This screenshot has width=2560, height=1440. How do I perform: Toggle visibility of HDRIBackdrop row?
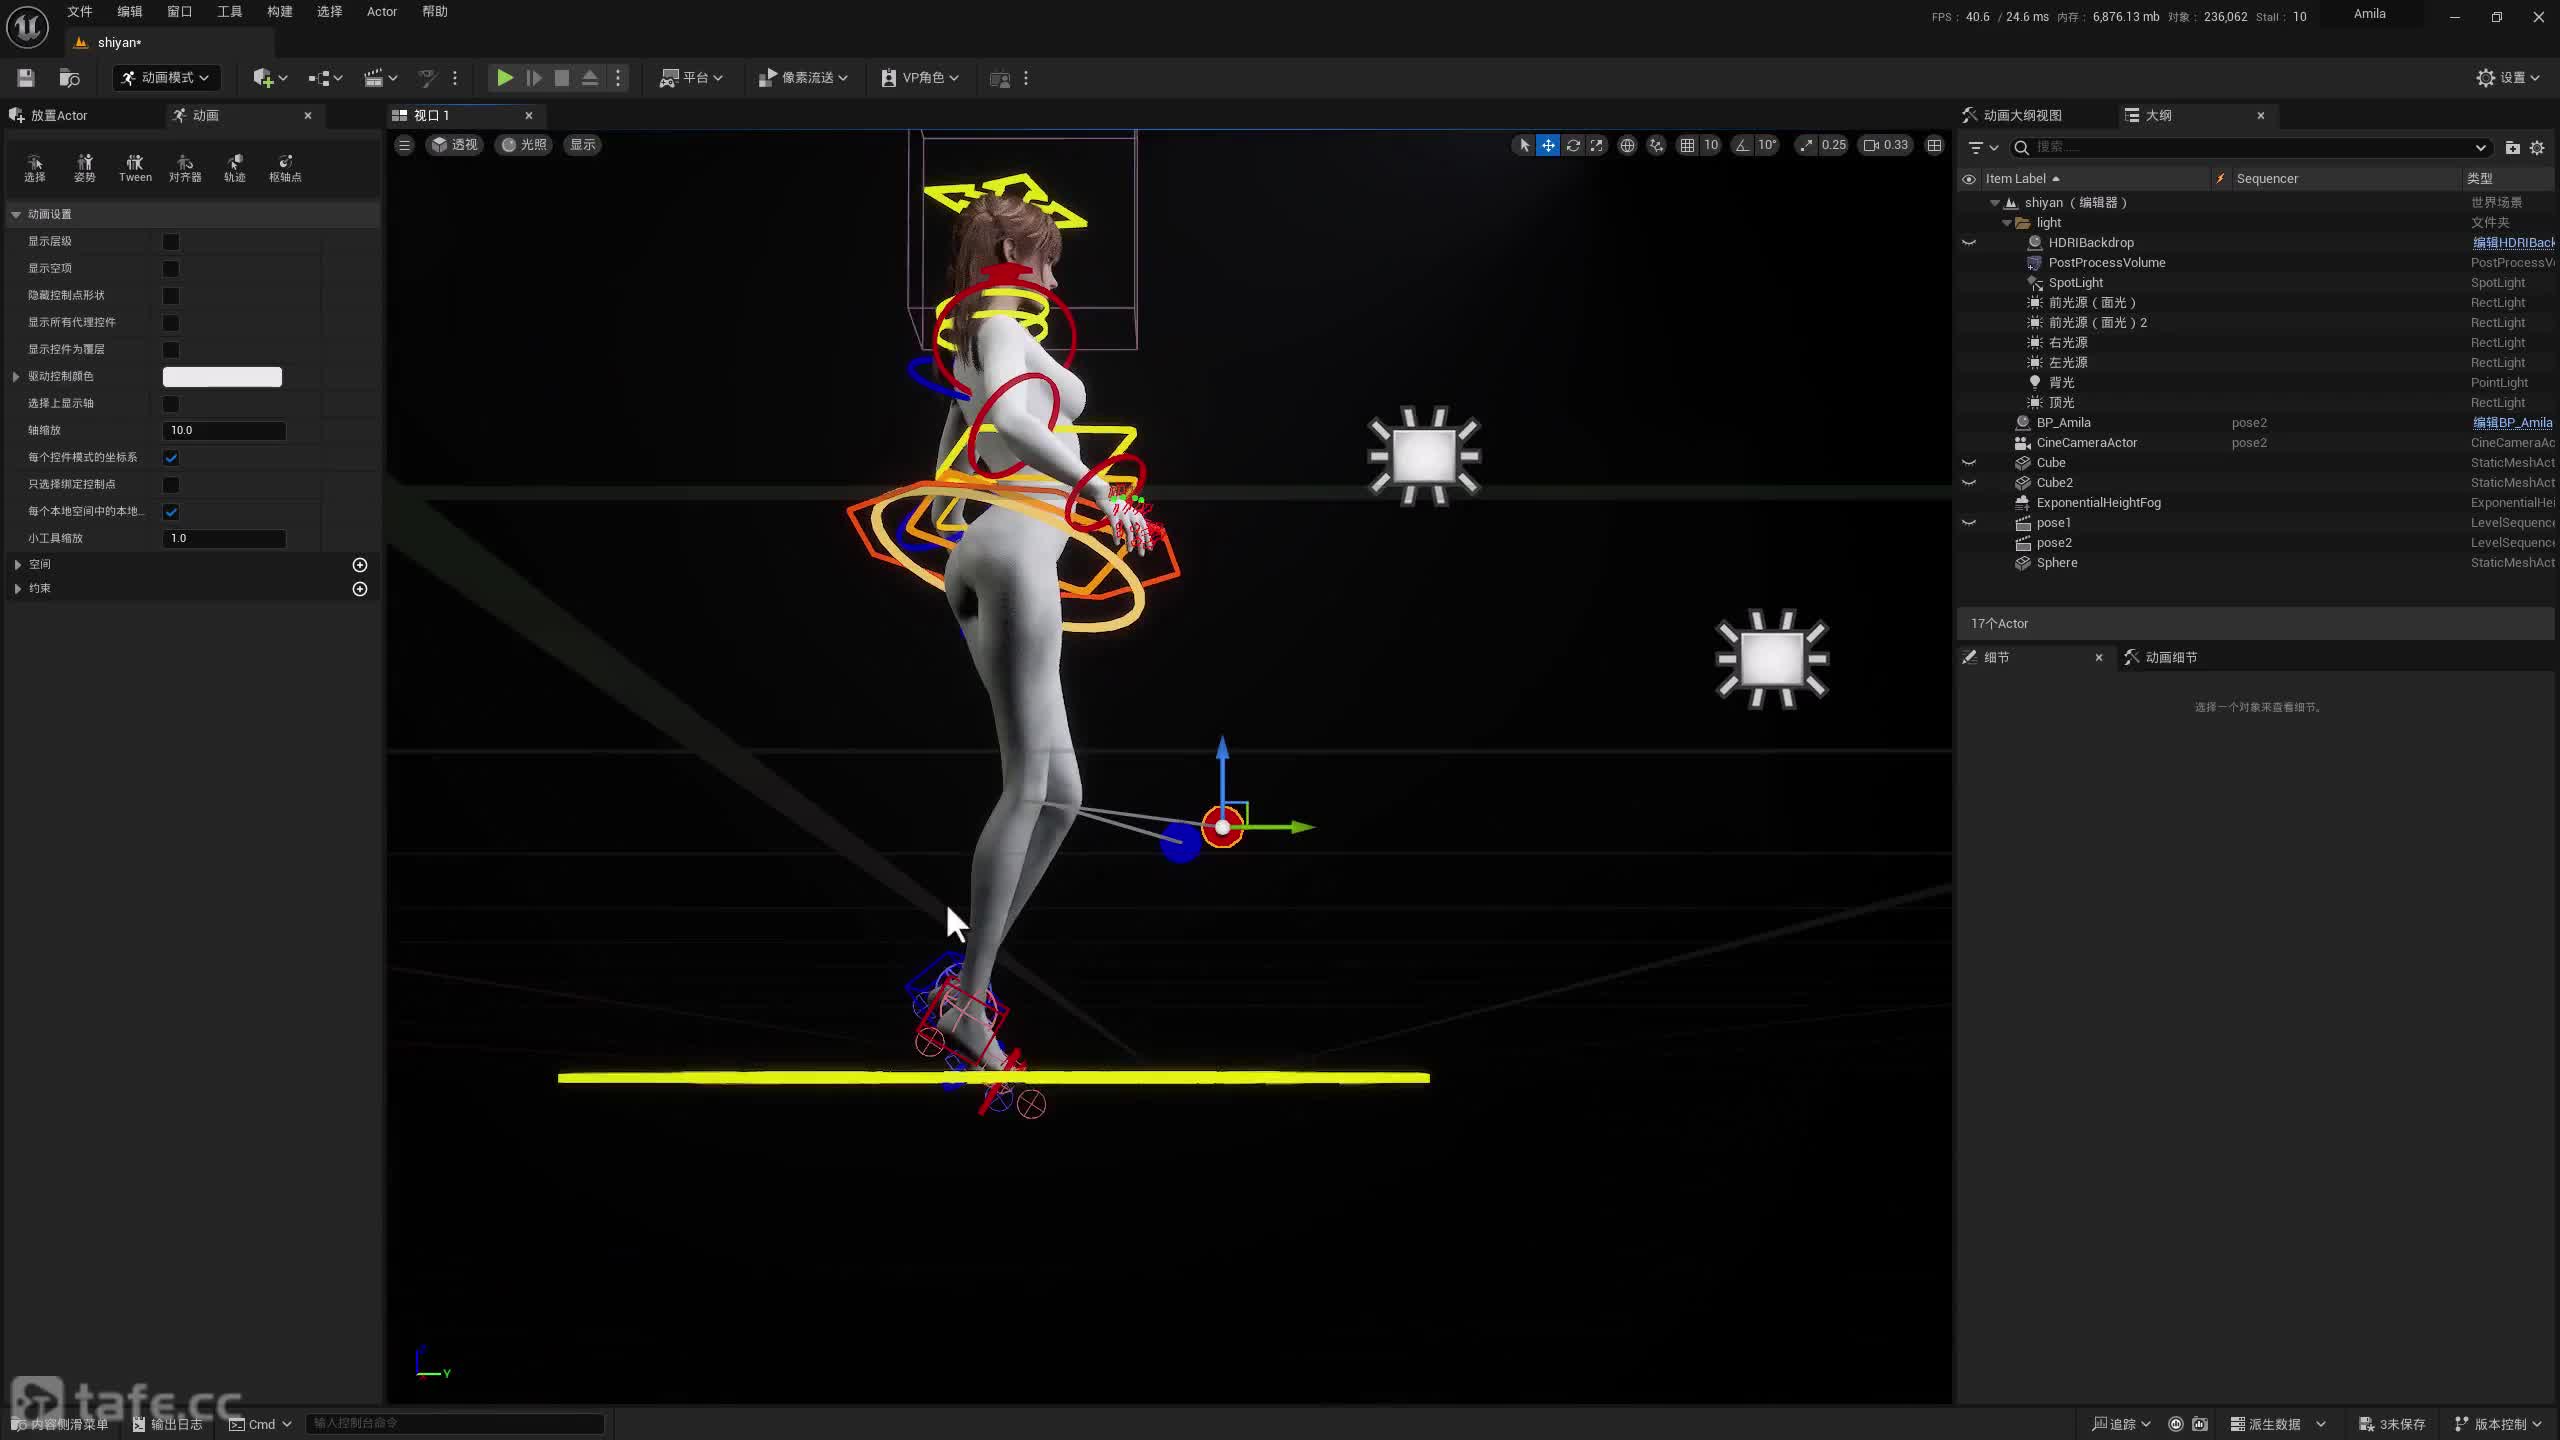1969,243
